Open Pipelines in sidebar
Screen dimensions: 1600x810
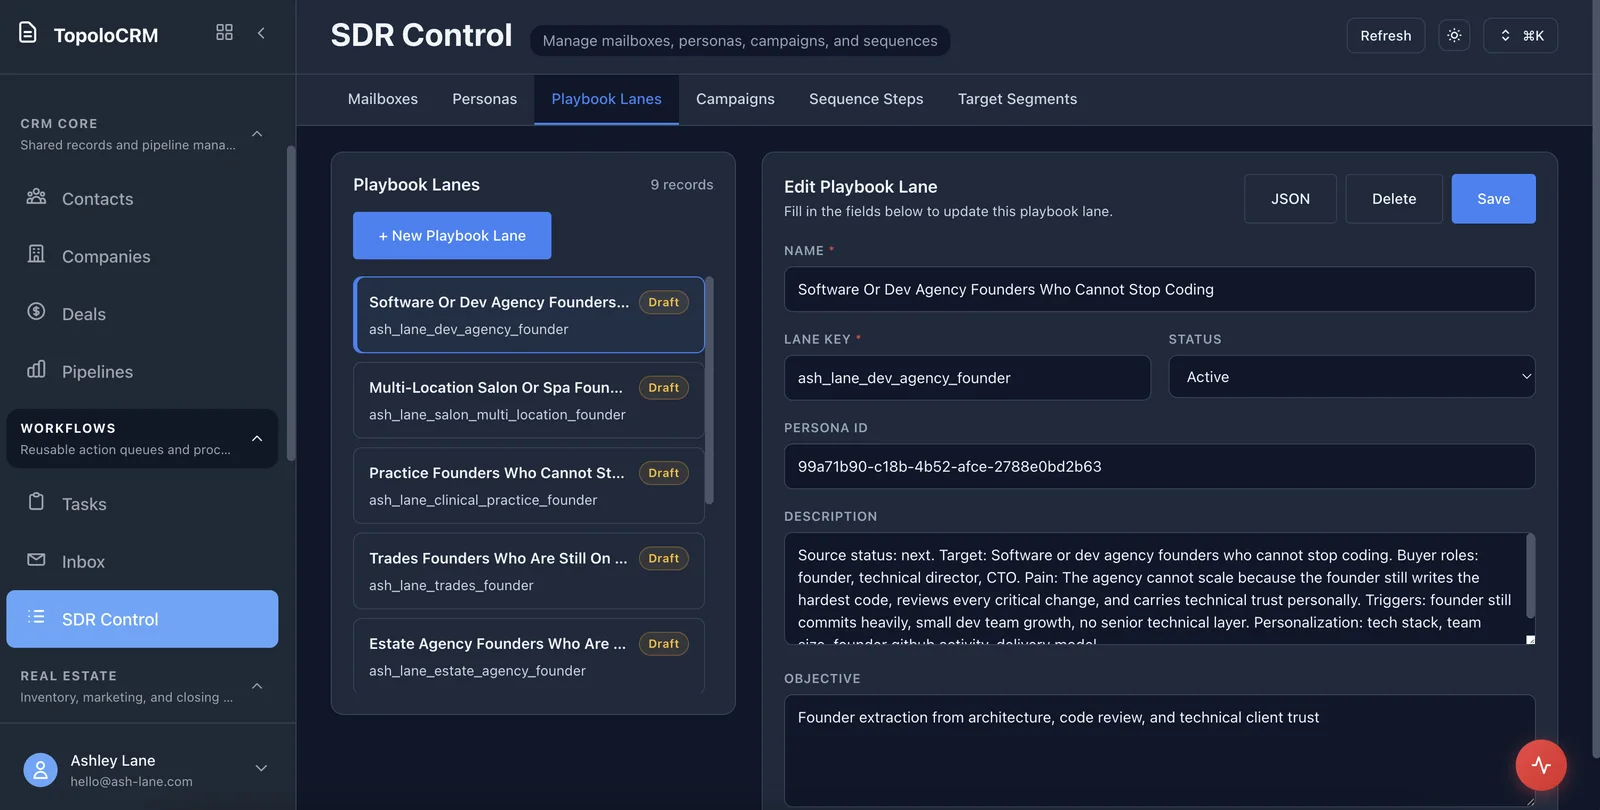pyautogui.click(x=142, y=372)
